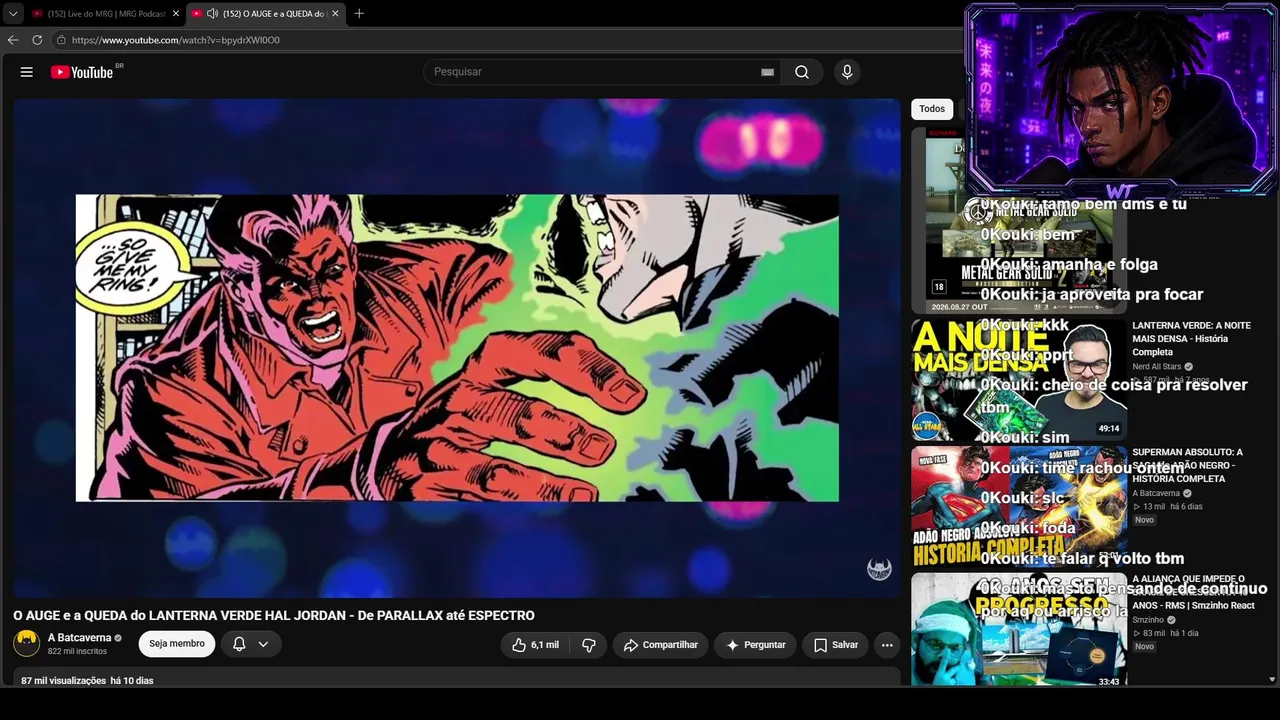Image resolution: width=1280 pixels, height=720 pixels.
Task: Close the Live do MRG tab
Action: [176, 13]
